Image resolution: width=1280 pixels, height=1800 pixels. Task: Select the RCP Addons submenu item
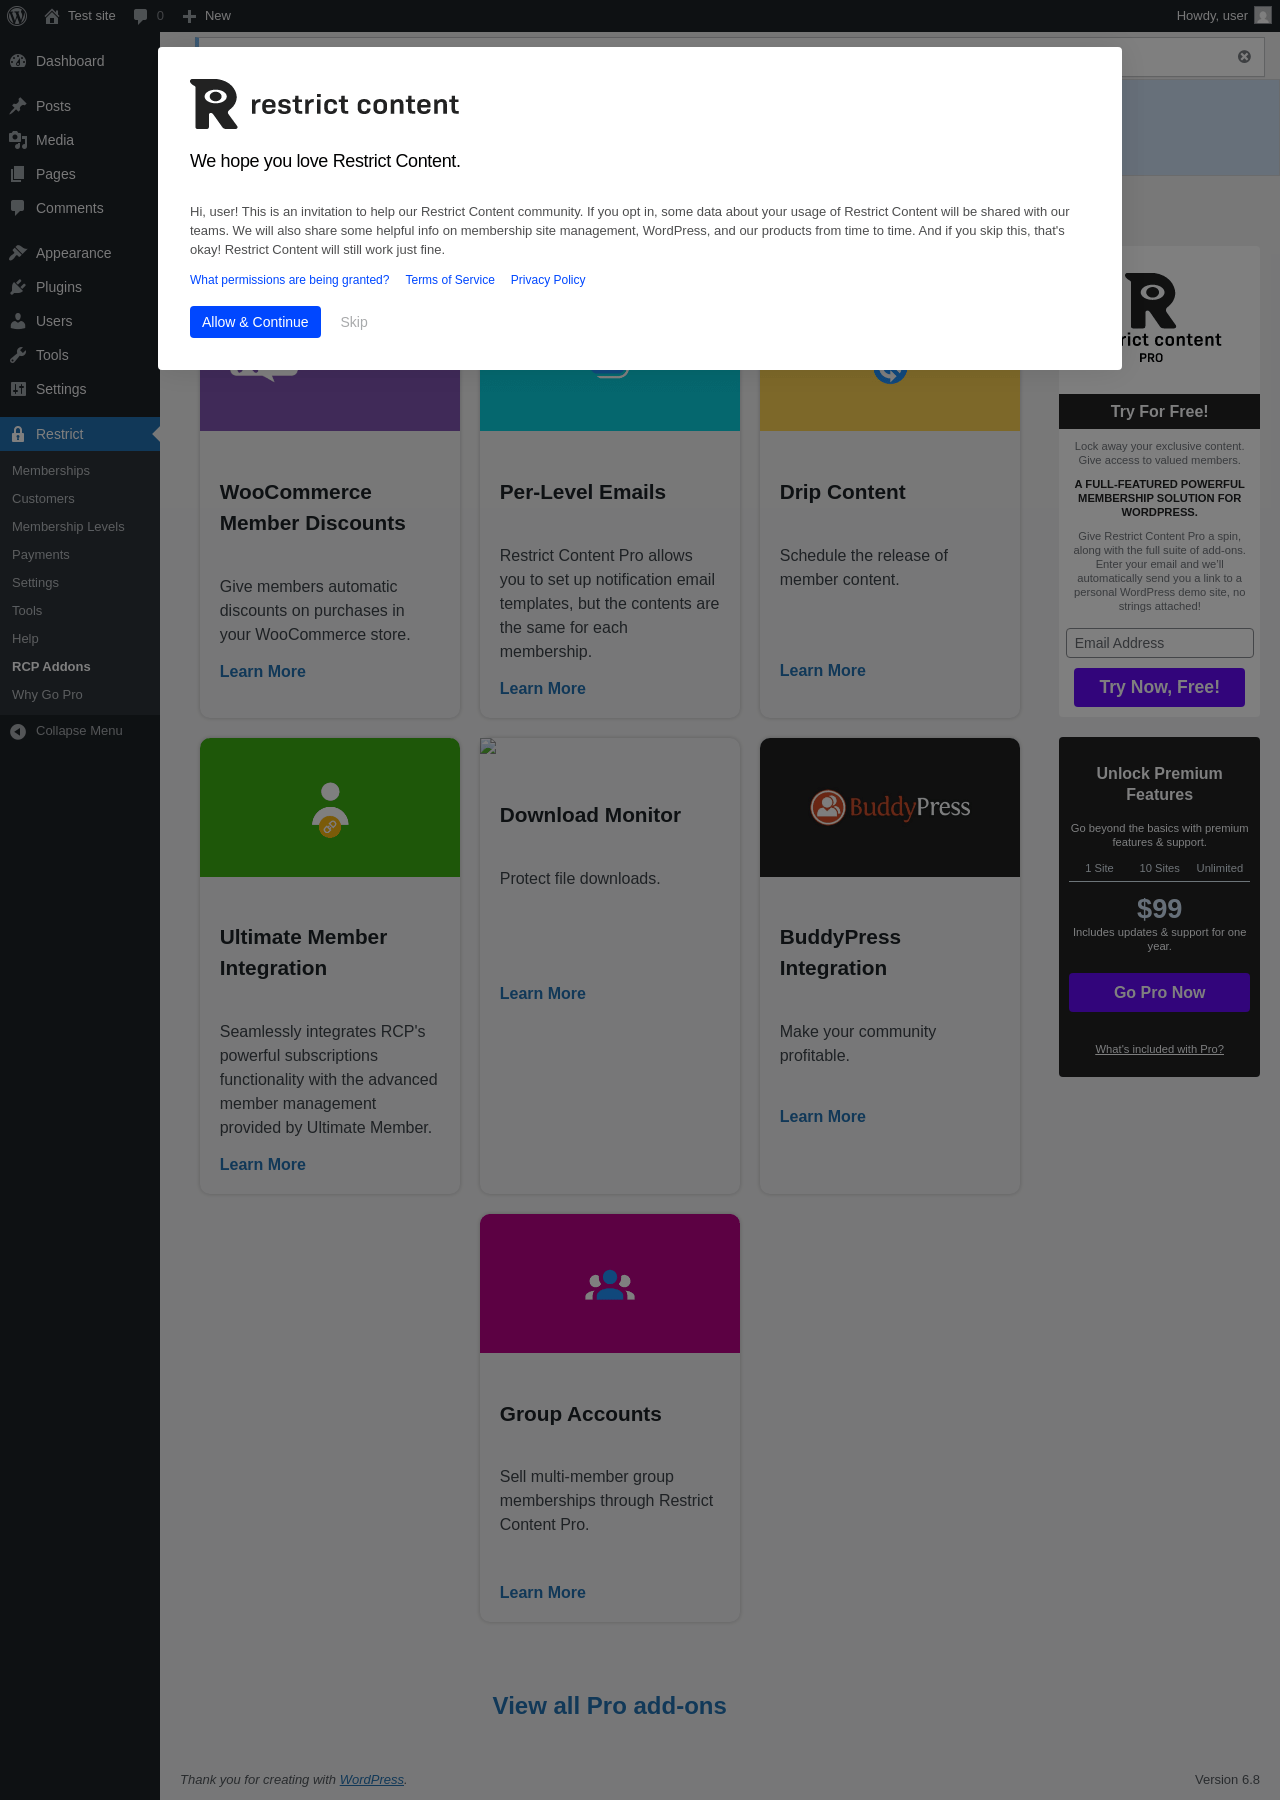(x=51, y=667)
